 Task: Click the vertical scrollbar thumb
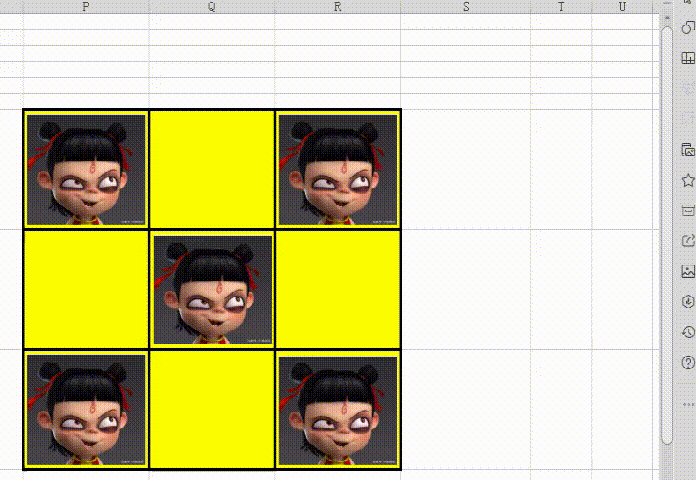[667, 235]
